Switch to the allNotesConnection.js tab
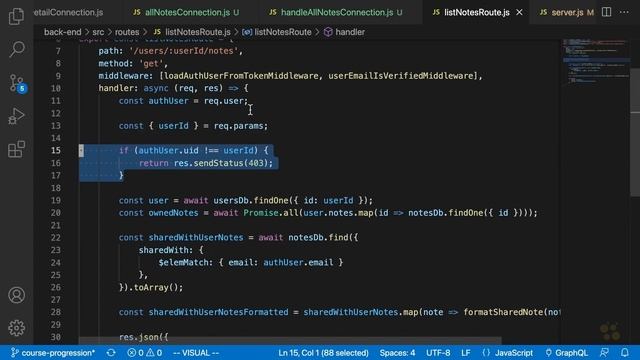Image resolution: width=640 pixels, height=360 pixels. (186, 13)
